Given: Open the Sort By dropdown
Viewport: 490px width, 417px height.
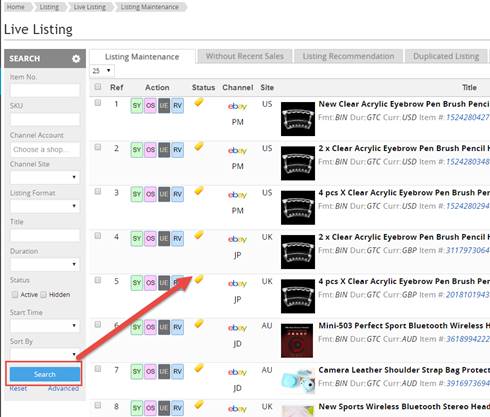Looking at the screenshot, I should click(x=45, y=354).
